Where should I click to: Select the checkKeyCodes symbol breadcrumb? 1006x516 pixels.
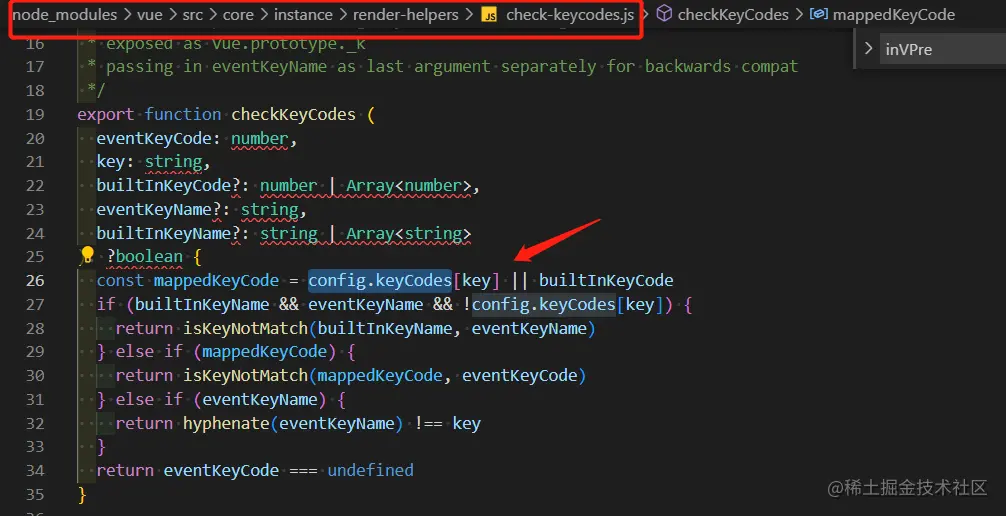(733, 15)
